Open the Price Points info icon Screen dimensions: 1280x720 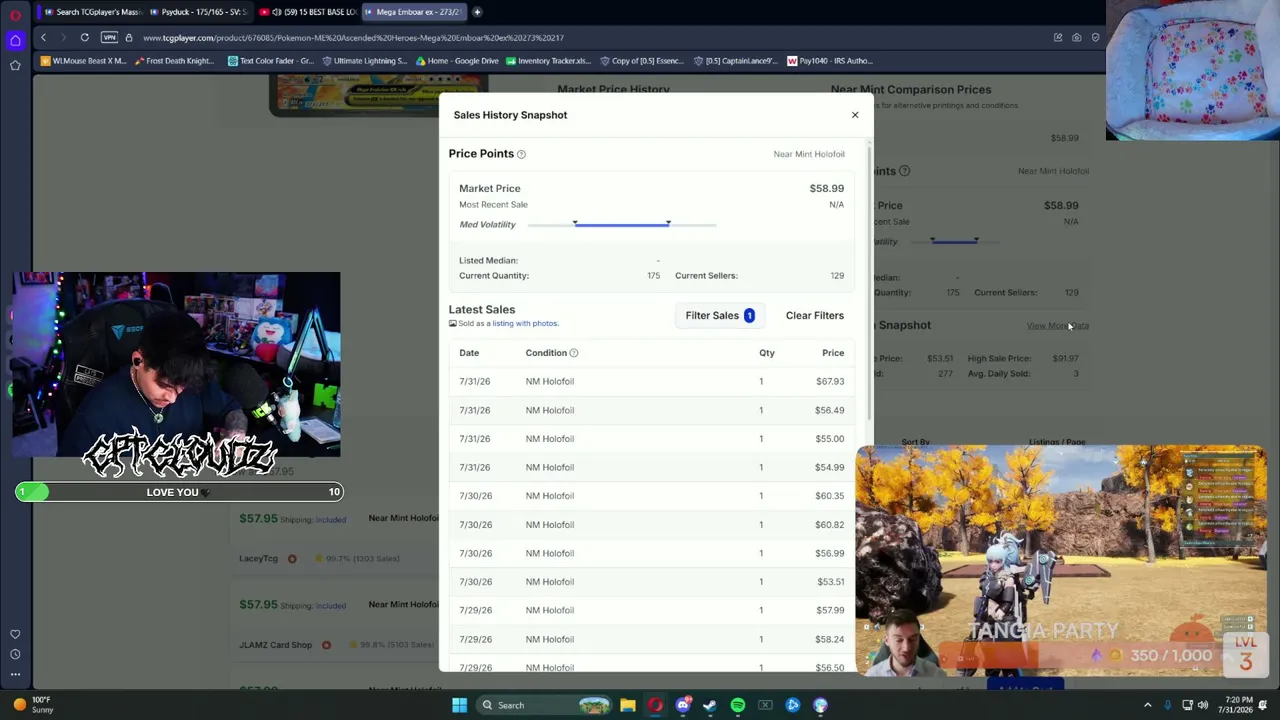coord(521,154)
